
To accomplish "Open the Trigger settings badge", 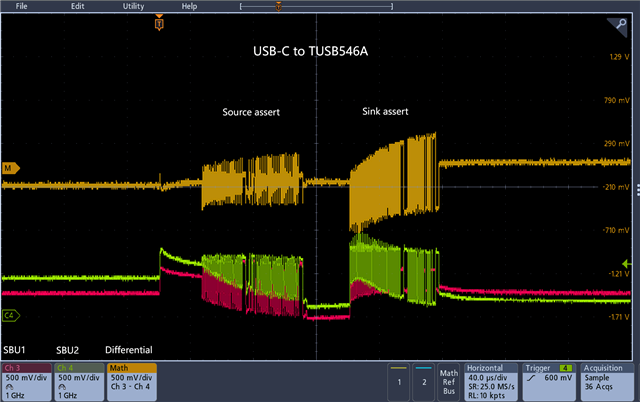I will tap(549, 382).
